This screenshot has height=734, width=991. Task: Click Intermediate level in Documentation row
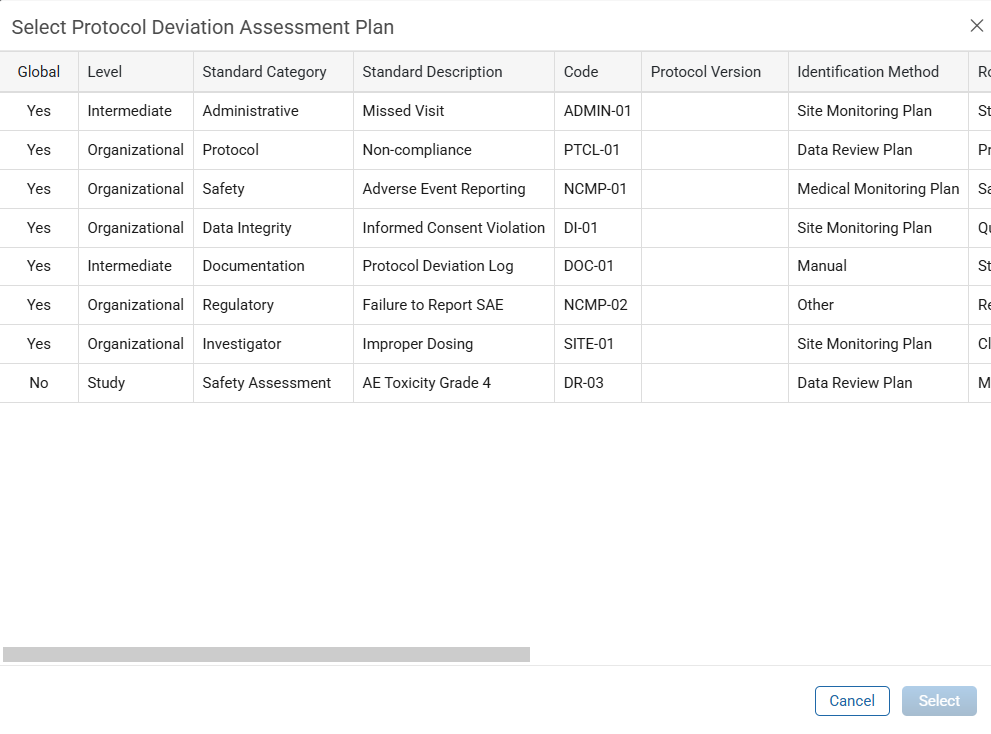136,266
